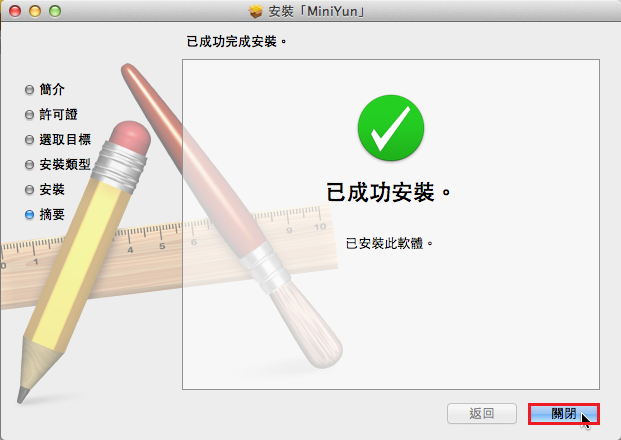Click the package icon in title bar

tap(256, 11)
